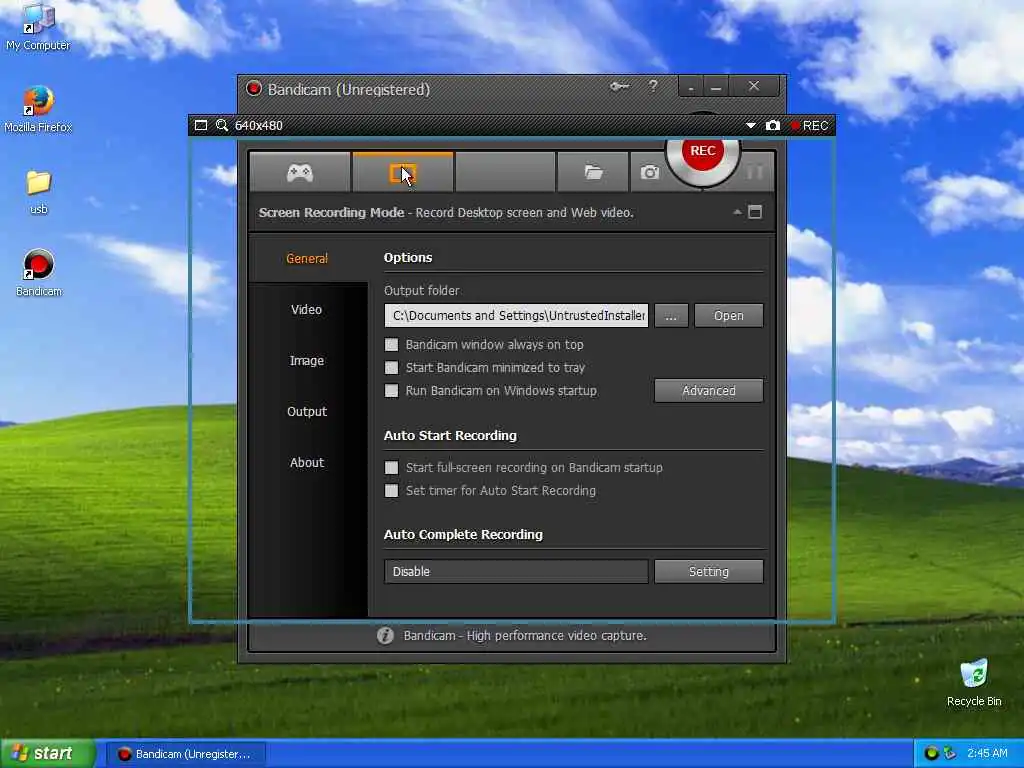Click the usb folder on desktop
Screen dimensions: 1024x768
pyautogui.click(x=39, y=192)
